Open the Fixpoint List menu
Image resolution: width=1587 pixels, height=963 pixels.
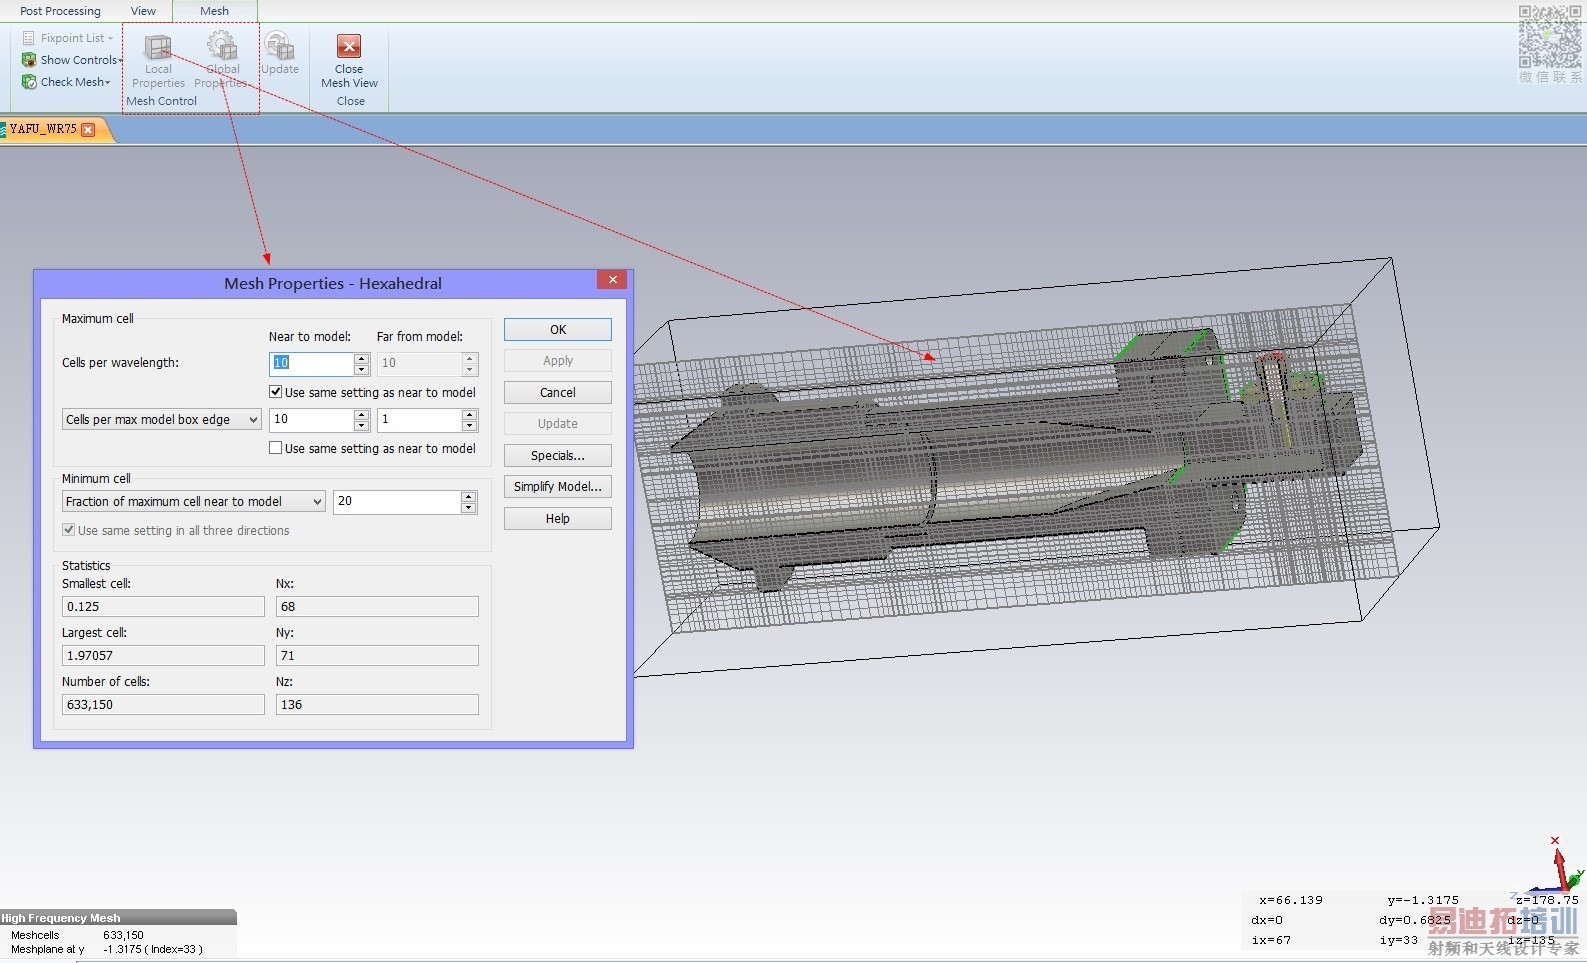(72, 38)
